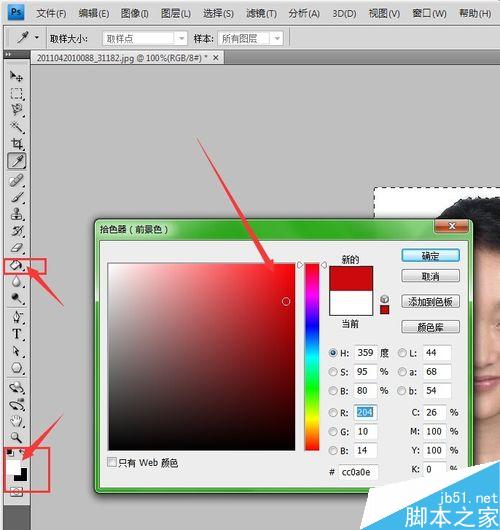Select the Eraser tool

tap(16, 248)
